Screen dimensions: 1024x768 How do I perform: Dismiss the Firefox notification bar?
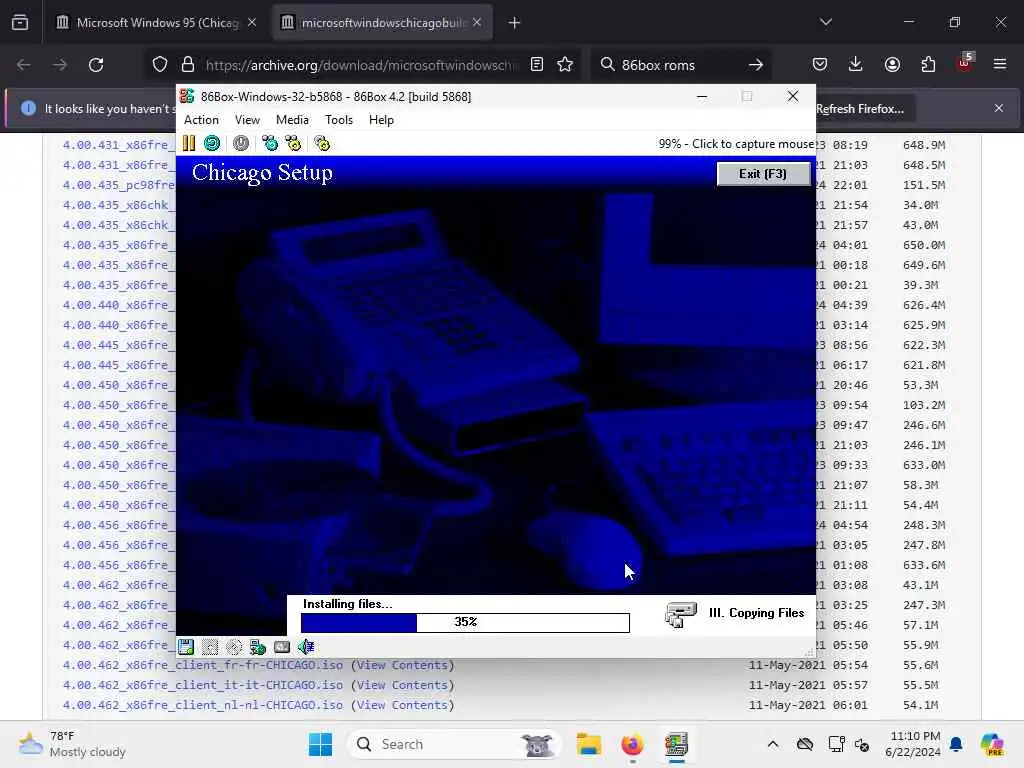tap(999, 108)
